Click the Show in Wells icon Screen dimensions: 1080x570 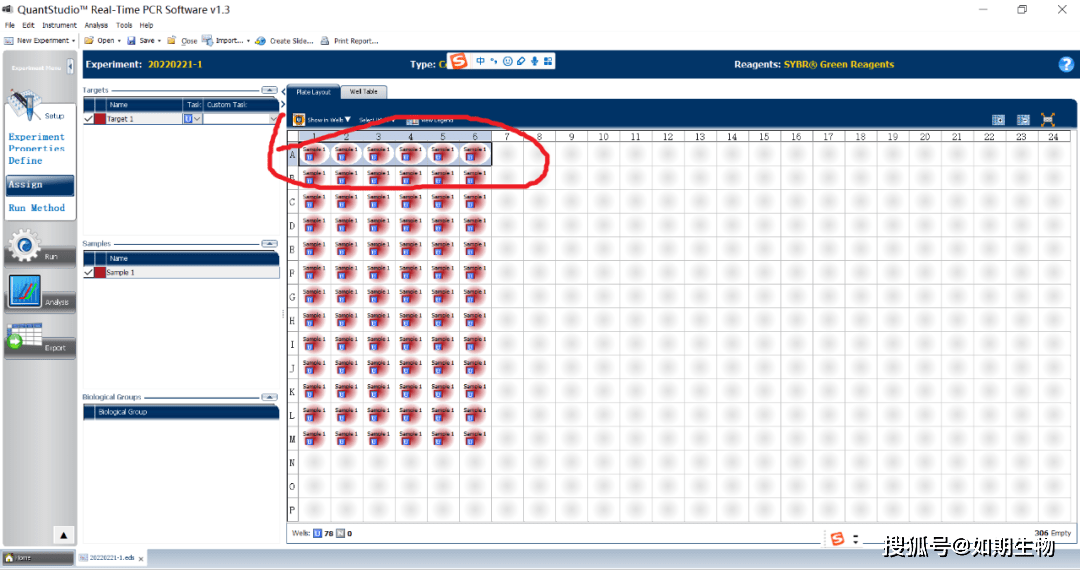coord(299,120)
